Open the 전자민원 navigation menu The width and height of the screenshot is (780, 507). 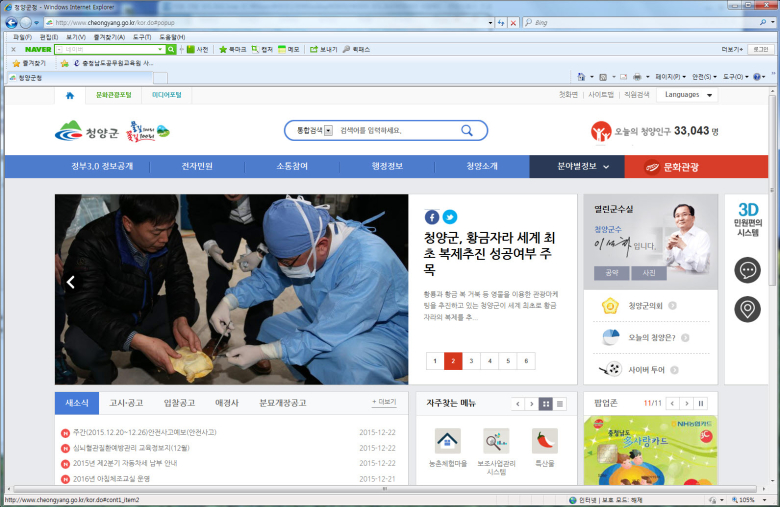pyautogui.click(x=197, y=167)
